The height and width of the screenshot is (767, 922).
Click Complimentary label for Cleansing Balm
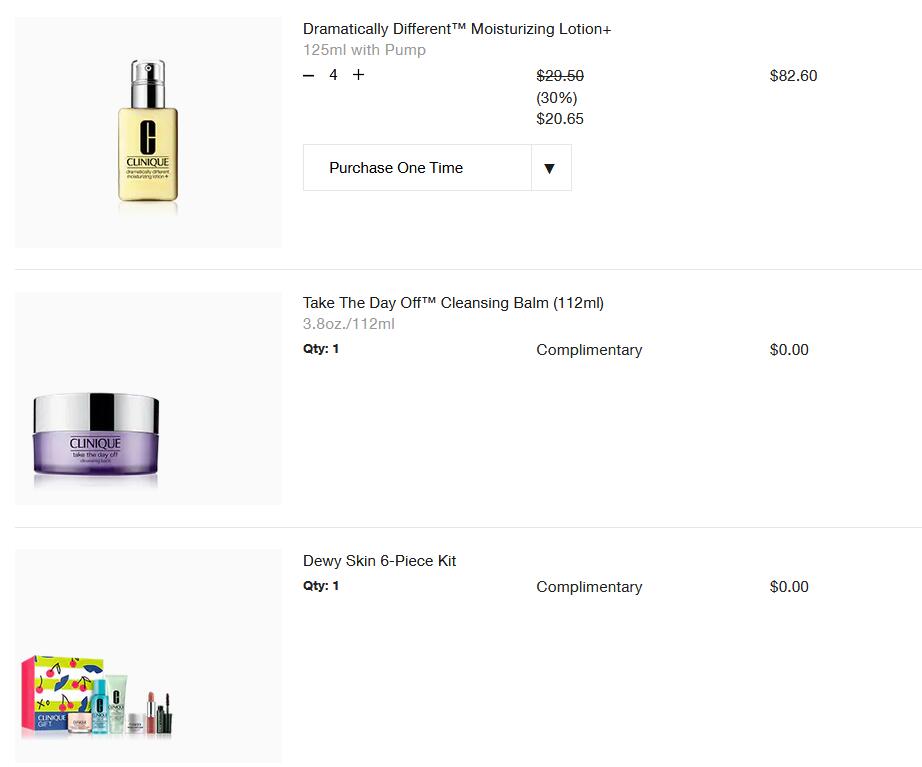pos(589,350)
